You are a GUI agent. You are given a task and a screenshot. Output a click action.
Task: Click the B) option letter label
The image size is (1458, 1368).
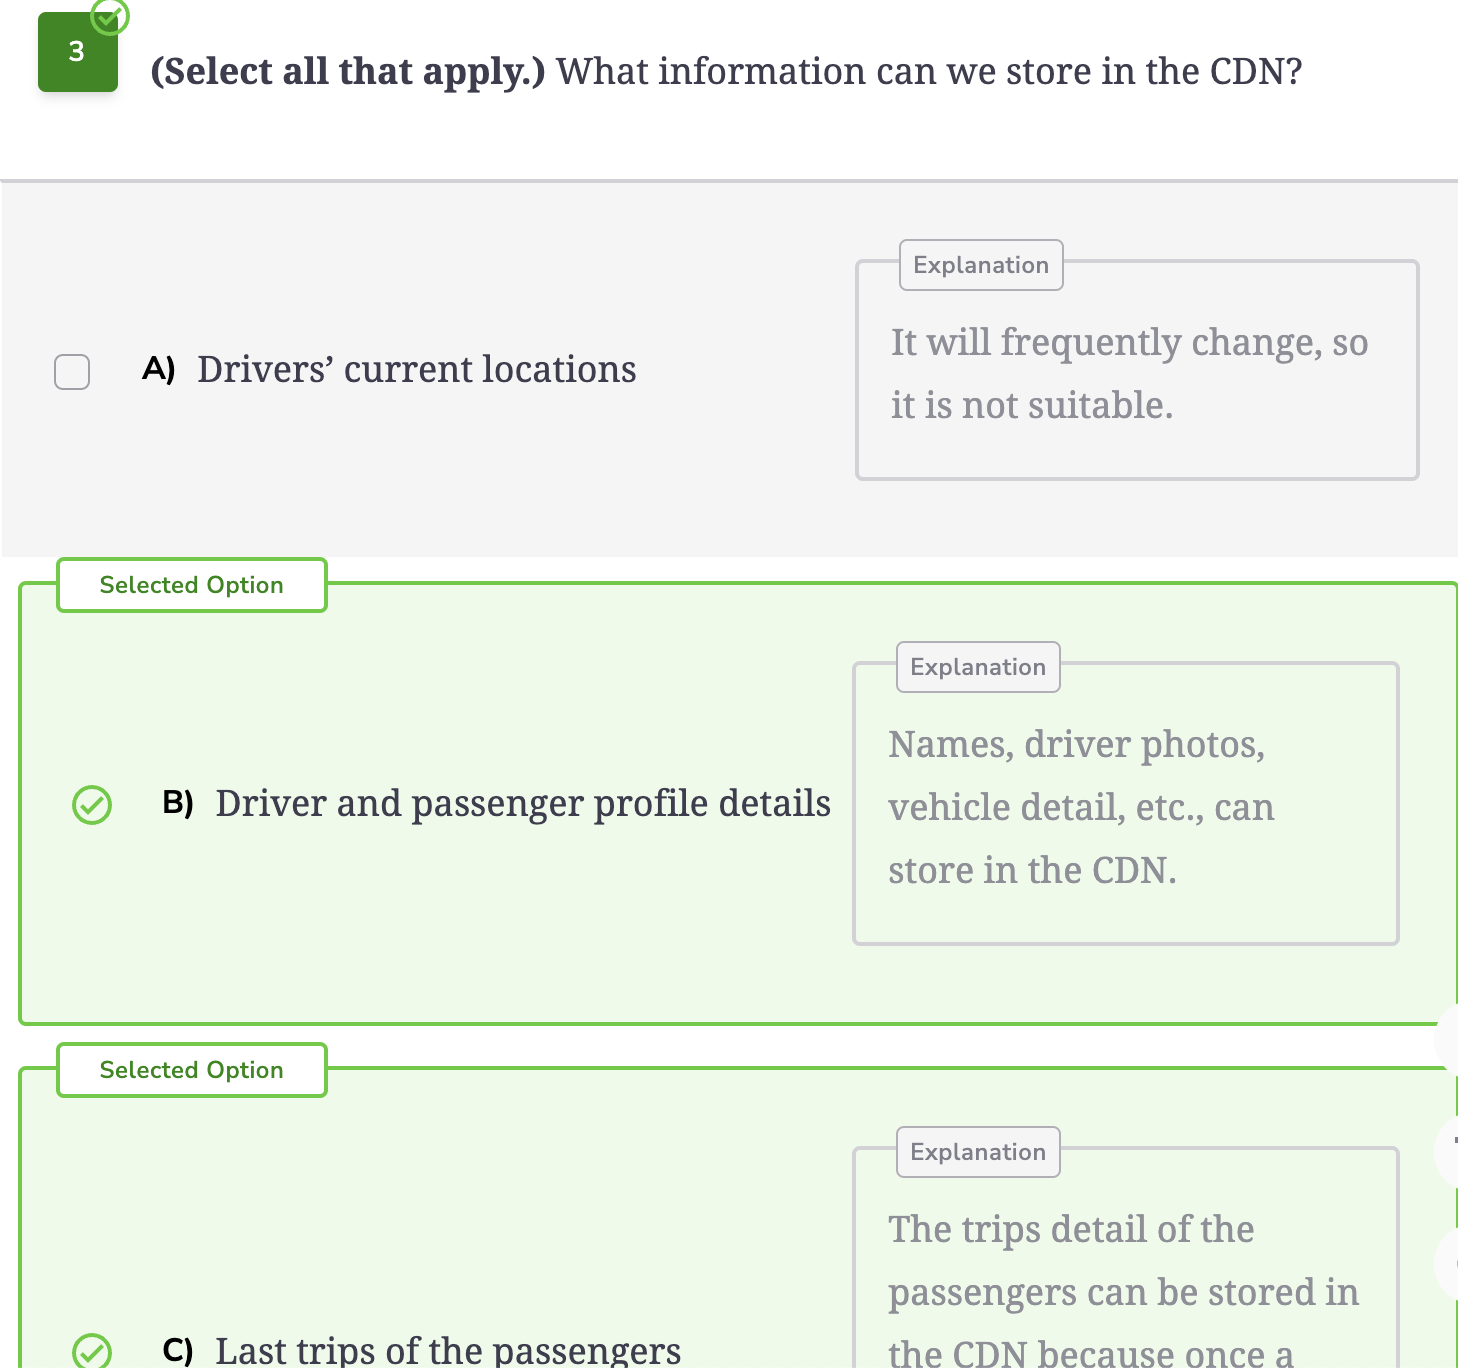click(178, 803)
